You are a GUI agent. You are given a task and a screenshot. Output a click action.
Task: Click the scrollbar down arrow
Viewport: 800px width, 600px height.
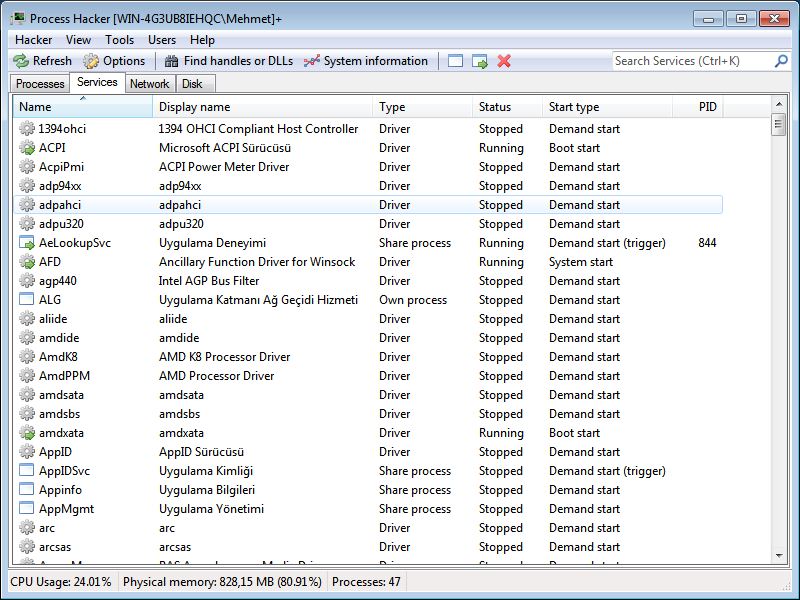779,556
